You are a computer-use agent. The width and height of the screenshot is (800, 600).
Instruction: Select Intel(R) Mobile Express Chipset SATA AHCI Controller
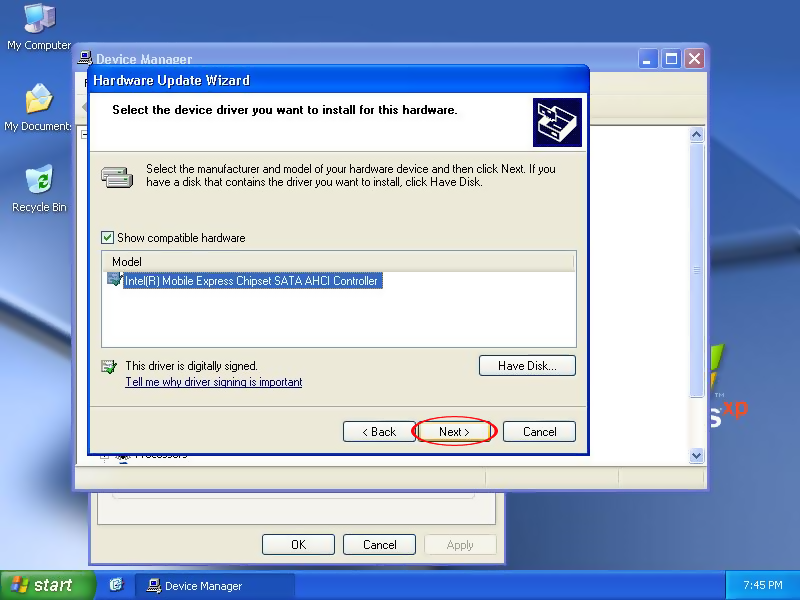click(x=252, y=281)
